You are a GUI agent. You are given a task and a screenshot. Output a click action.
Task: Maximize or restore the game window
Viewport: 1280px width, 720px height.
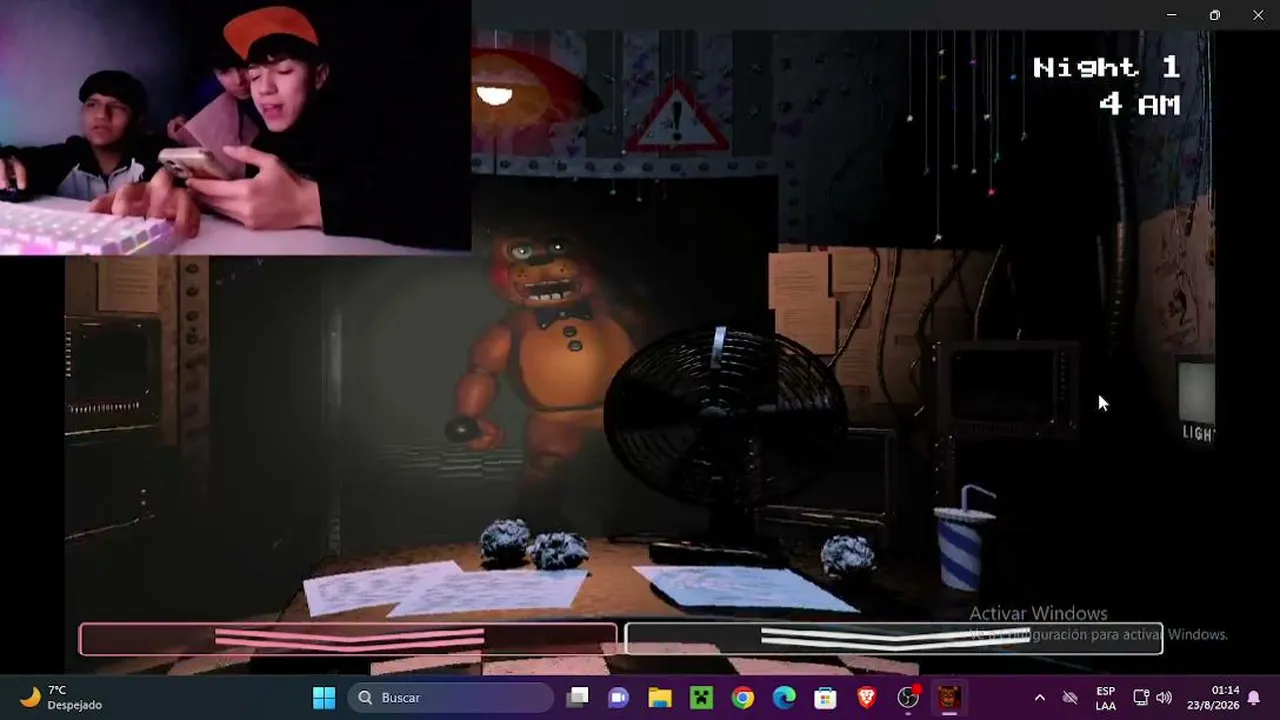point(1215,15)
